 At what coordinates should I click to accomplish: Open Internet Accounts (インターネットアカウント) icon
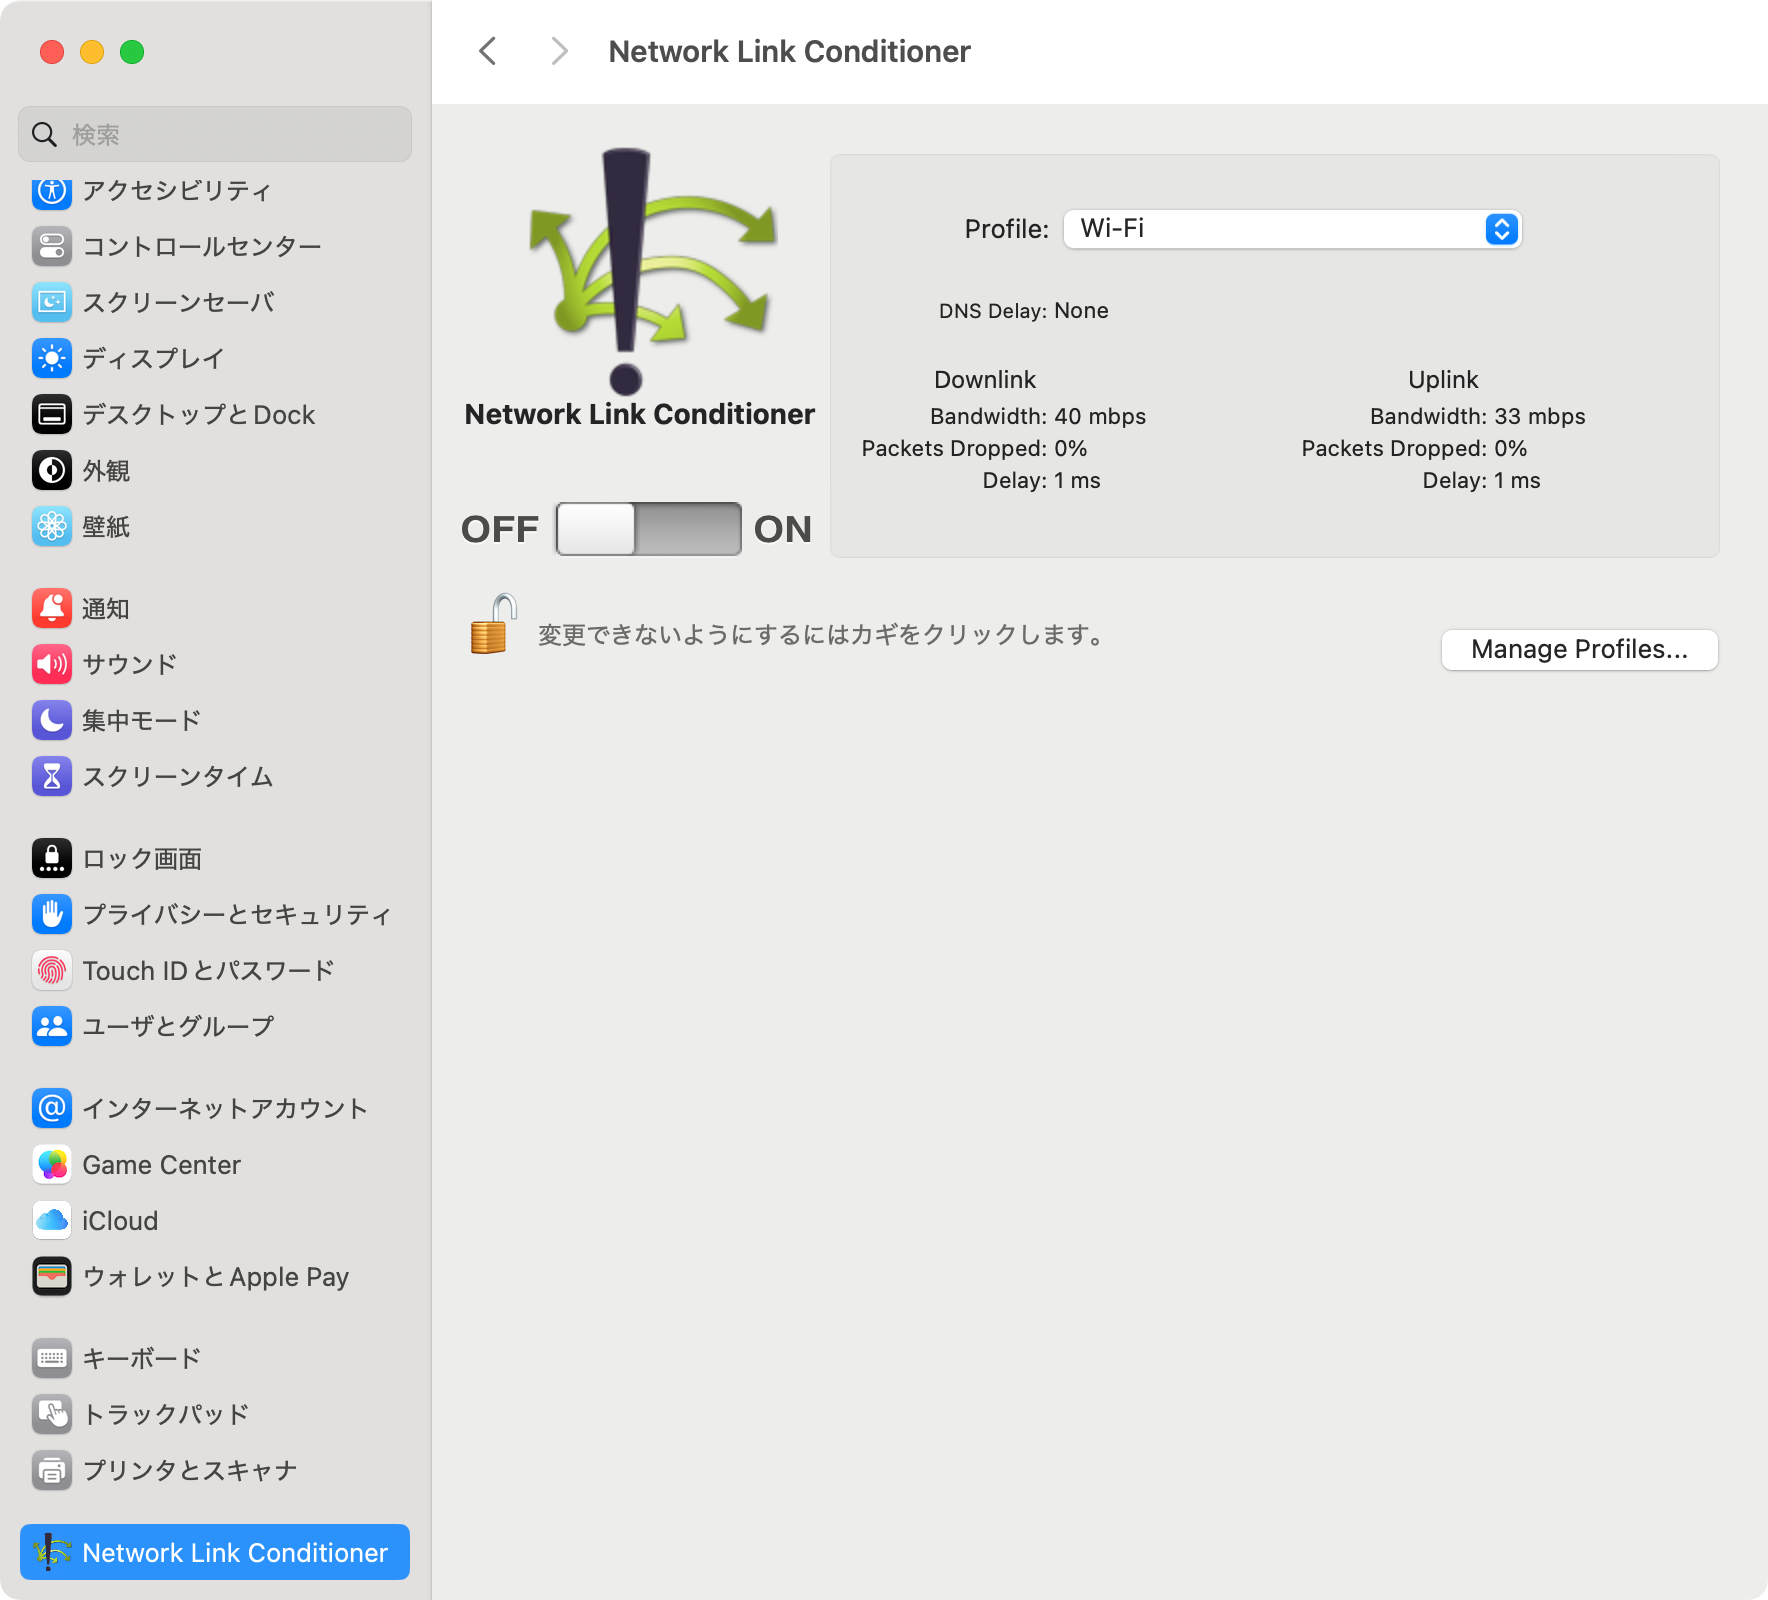tap(52, 1108)
